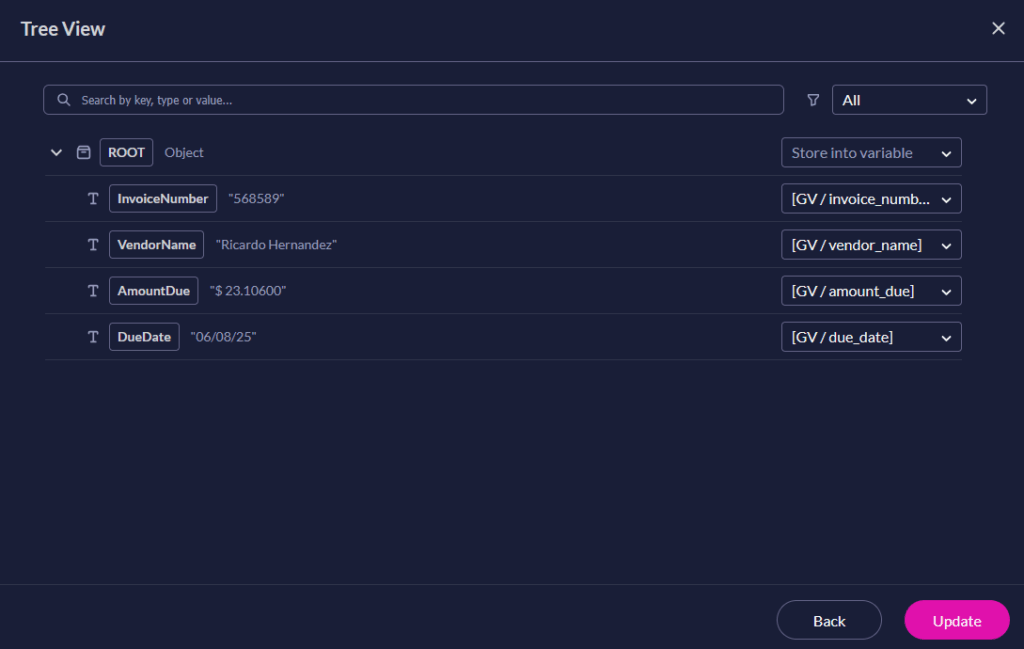Open the GV/vendor_name variable dropdown
Screen dimensions: 1024x649
coord(870,244)
